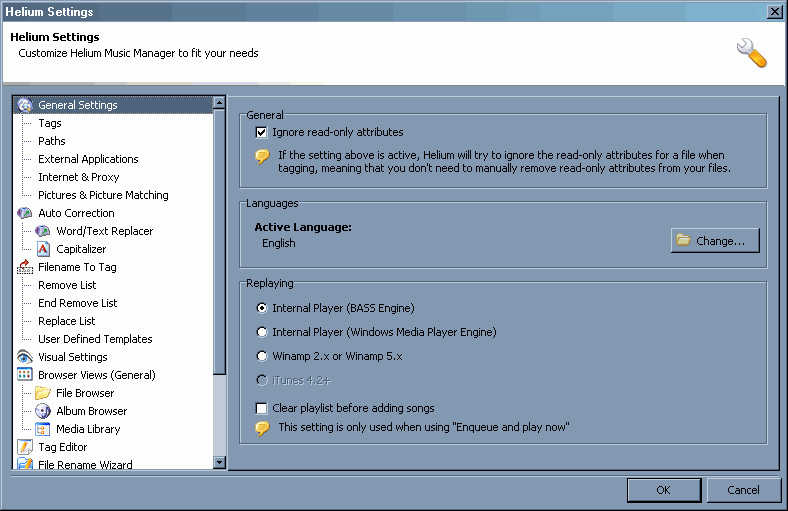
Task: Go to Internet & Proxy settings
Action: 78,177
